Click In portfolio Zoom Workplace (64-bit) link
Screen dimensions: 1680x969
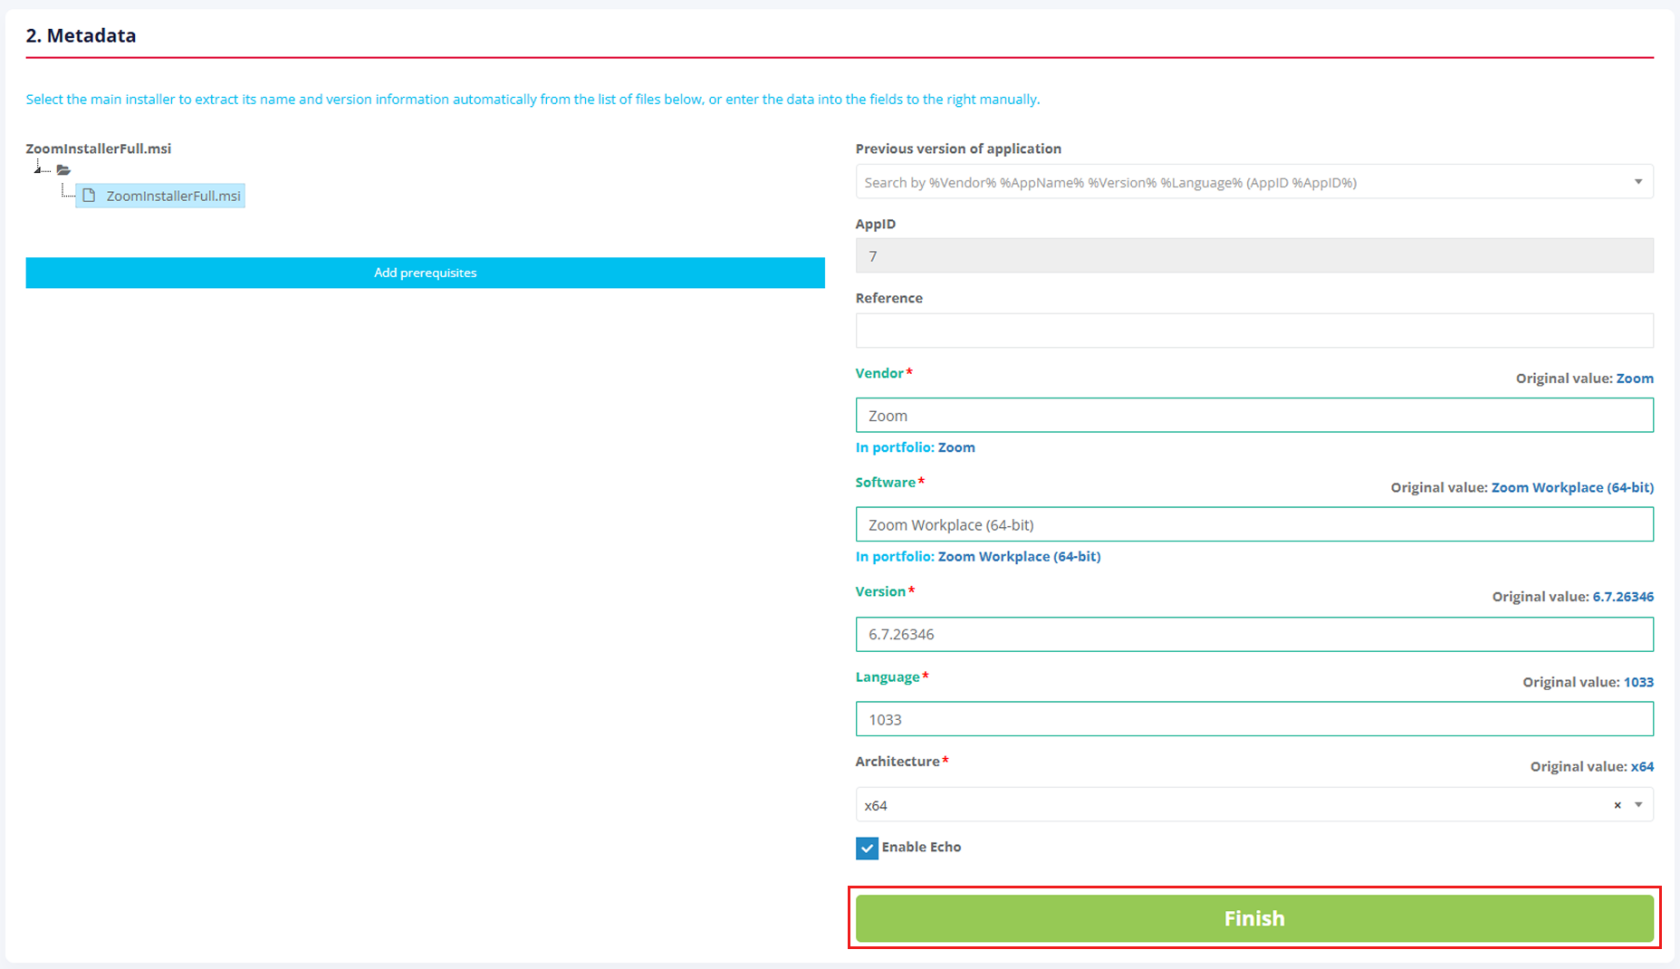pos(1018,557)
